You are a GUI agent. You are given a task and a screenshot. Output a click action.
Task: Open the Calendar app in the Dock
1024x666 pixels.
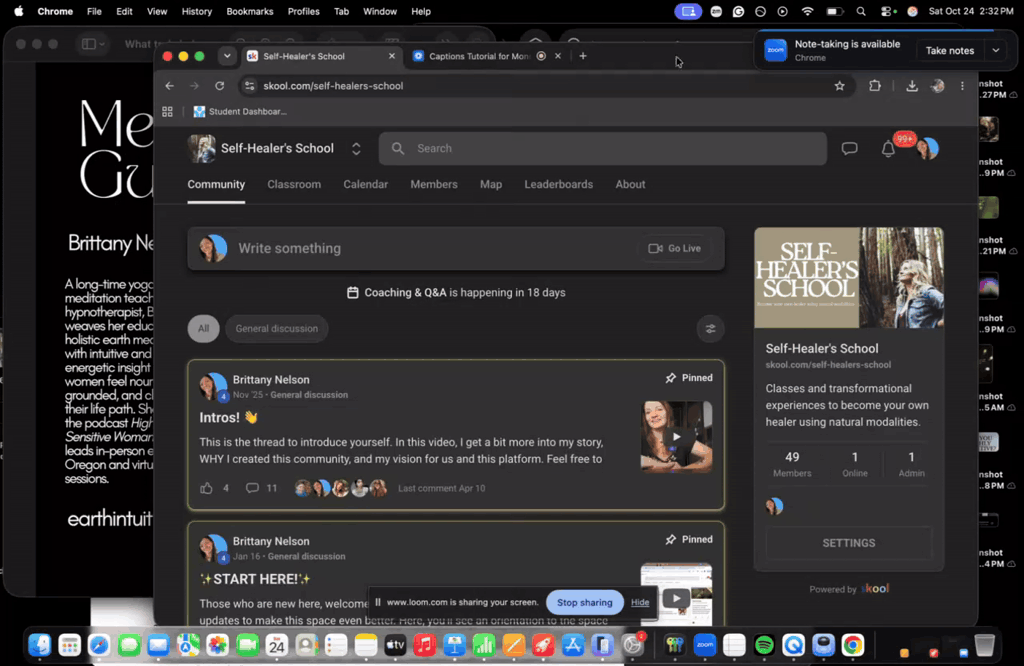(277, 646)
